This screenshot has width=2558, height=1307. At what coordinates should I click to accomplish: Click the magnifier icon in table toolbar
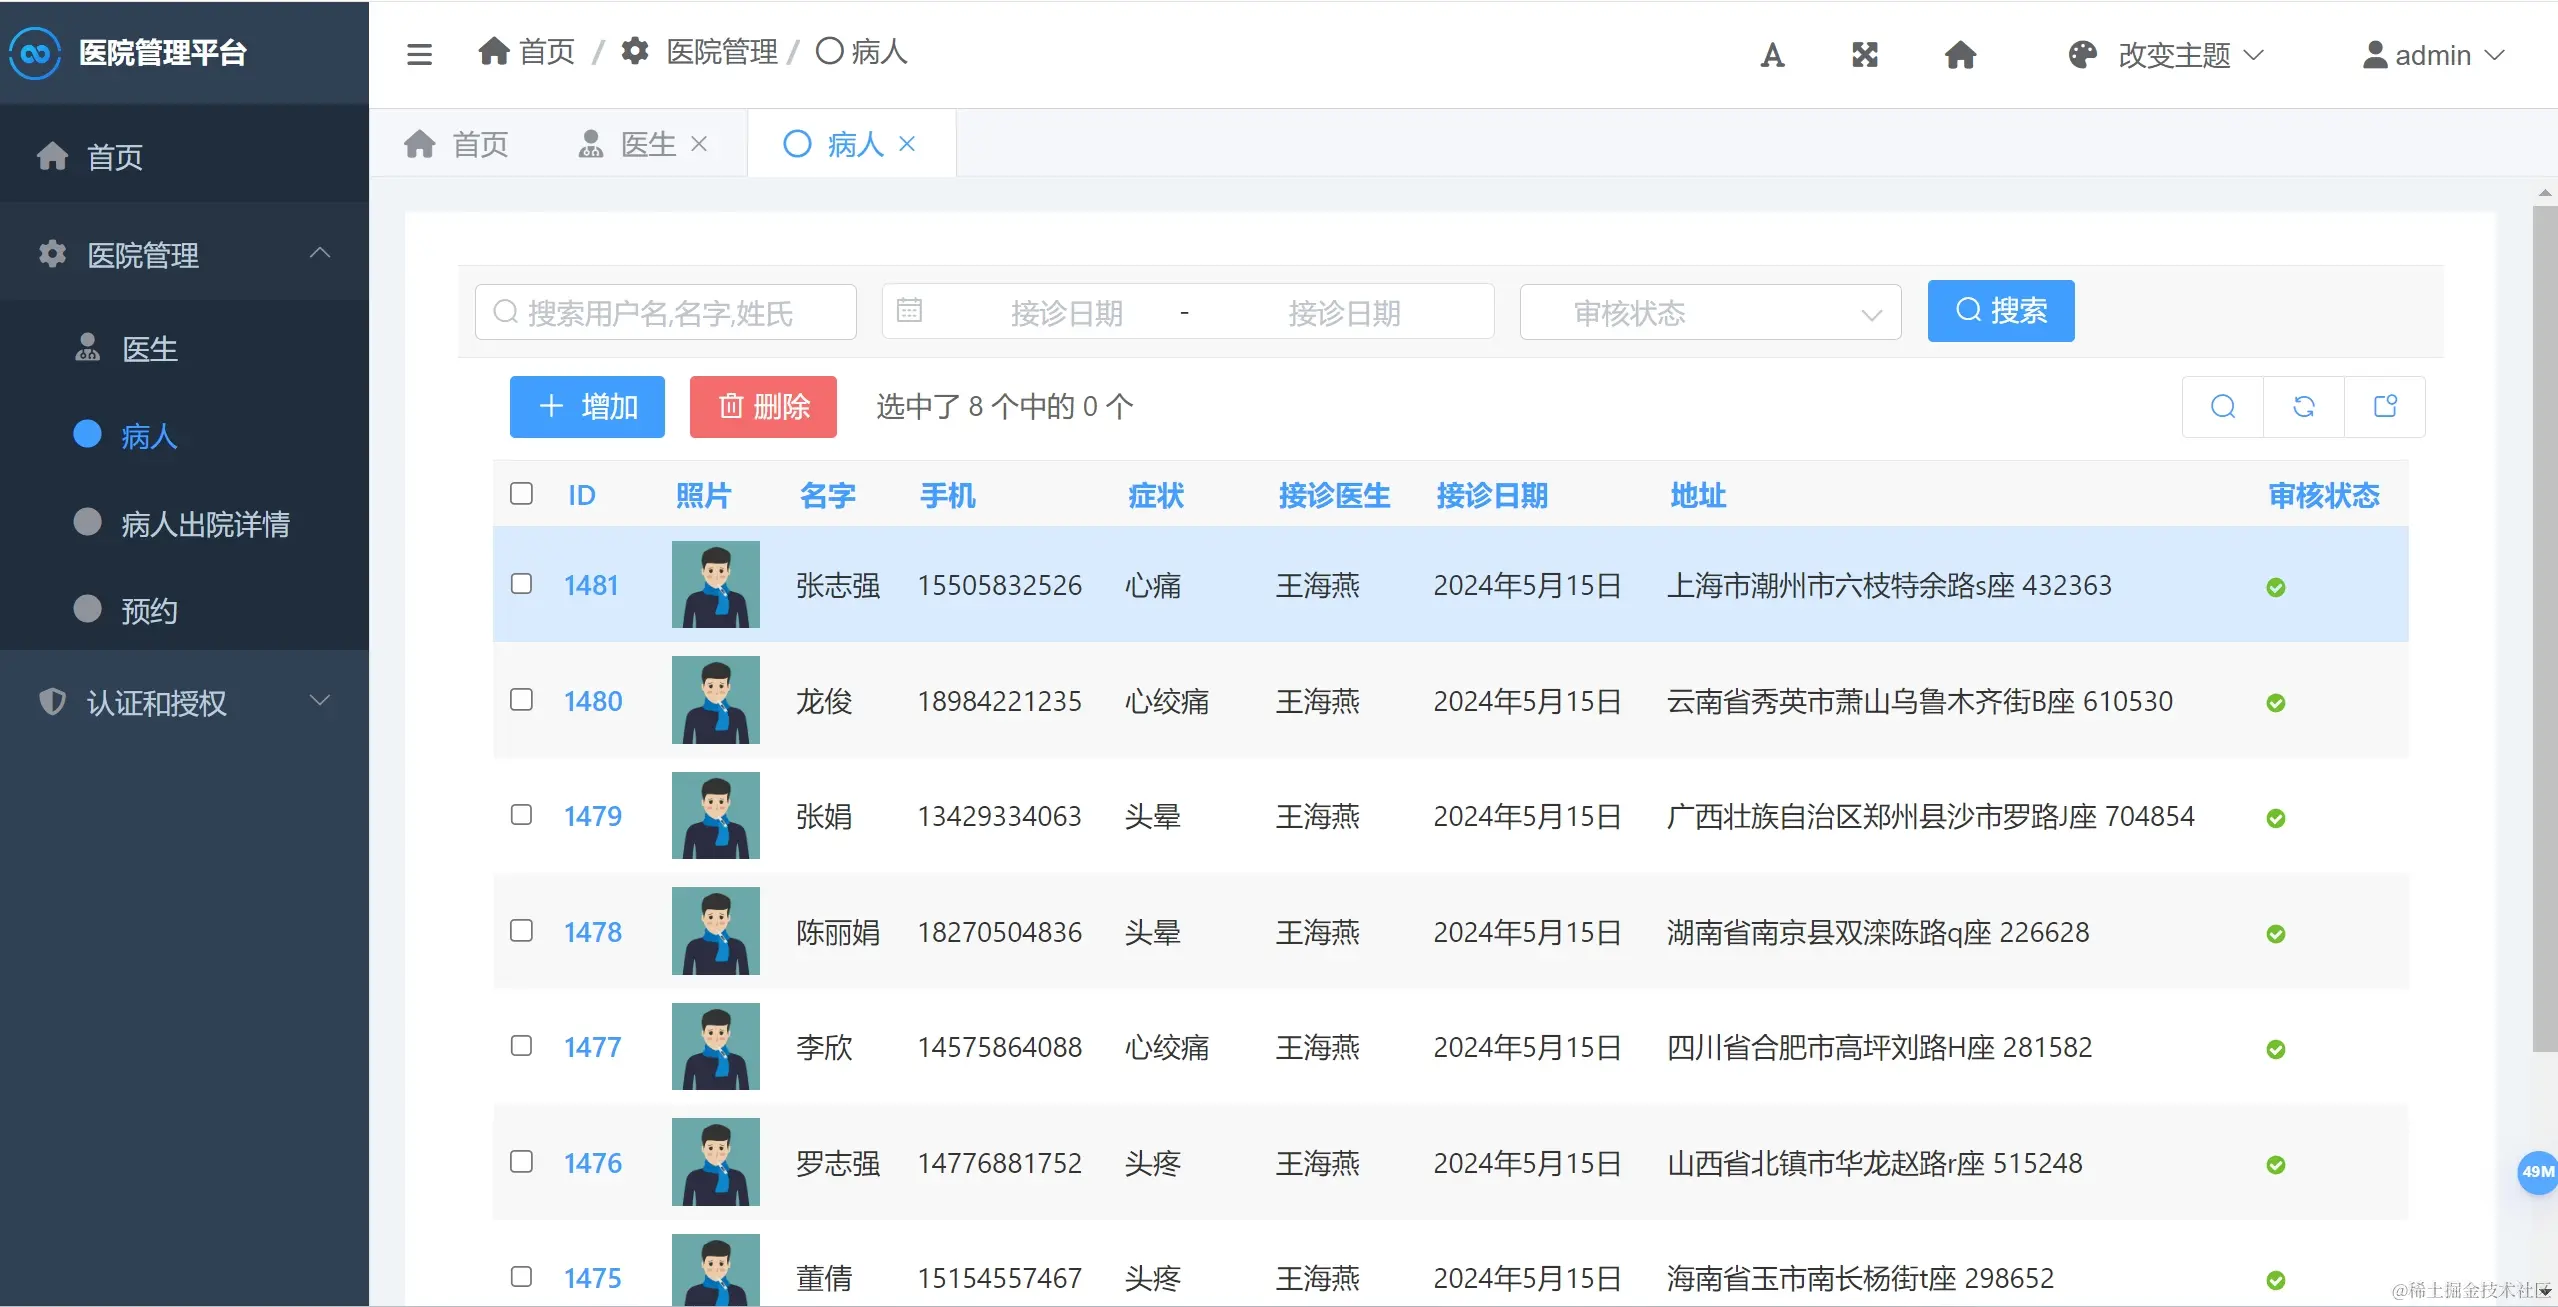point(2223,406)
